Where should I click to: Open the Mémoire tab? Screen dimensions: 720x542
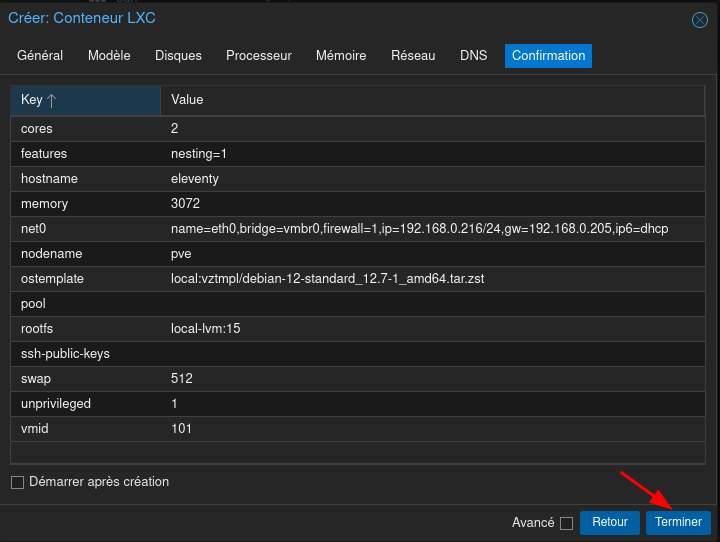[x=341, y=56]
